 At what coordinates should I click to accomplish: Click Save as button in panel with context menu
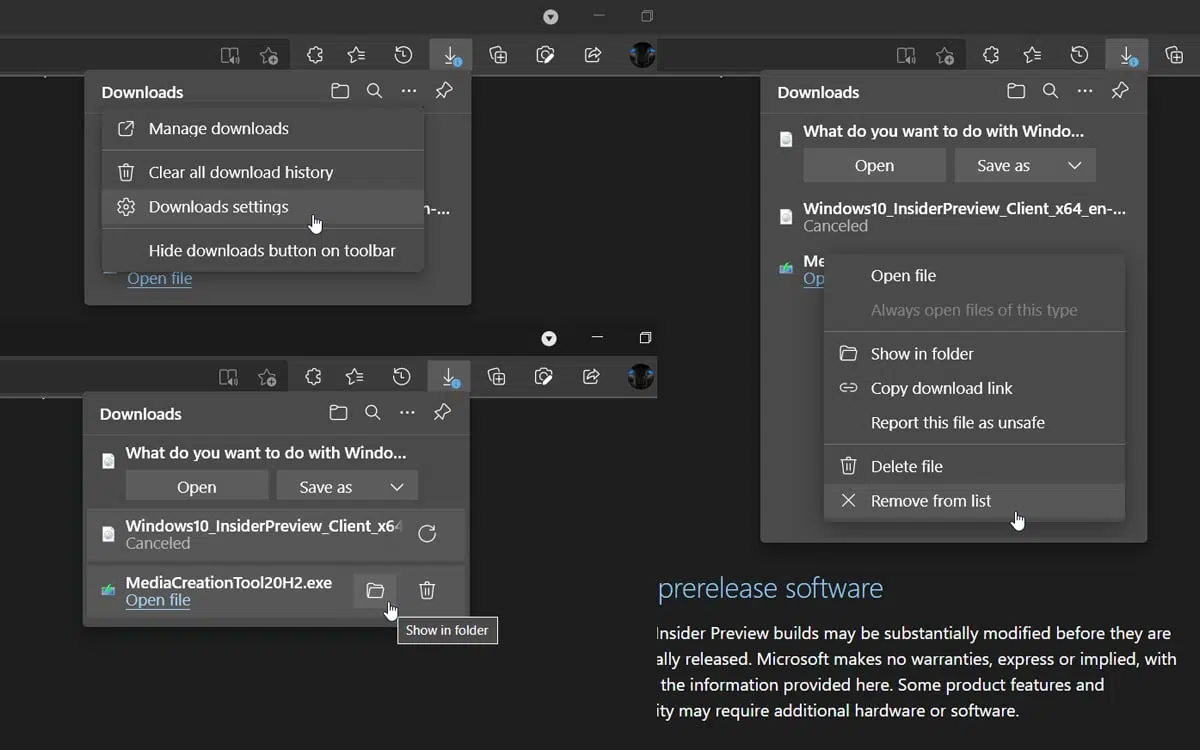pyautogui.click(x=1004, y=166)
